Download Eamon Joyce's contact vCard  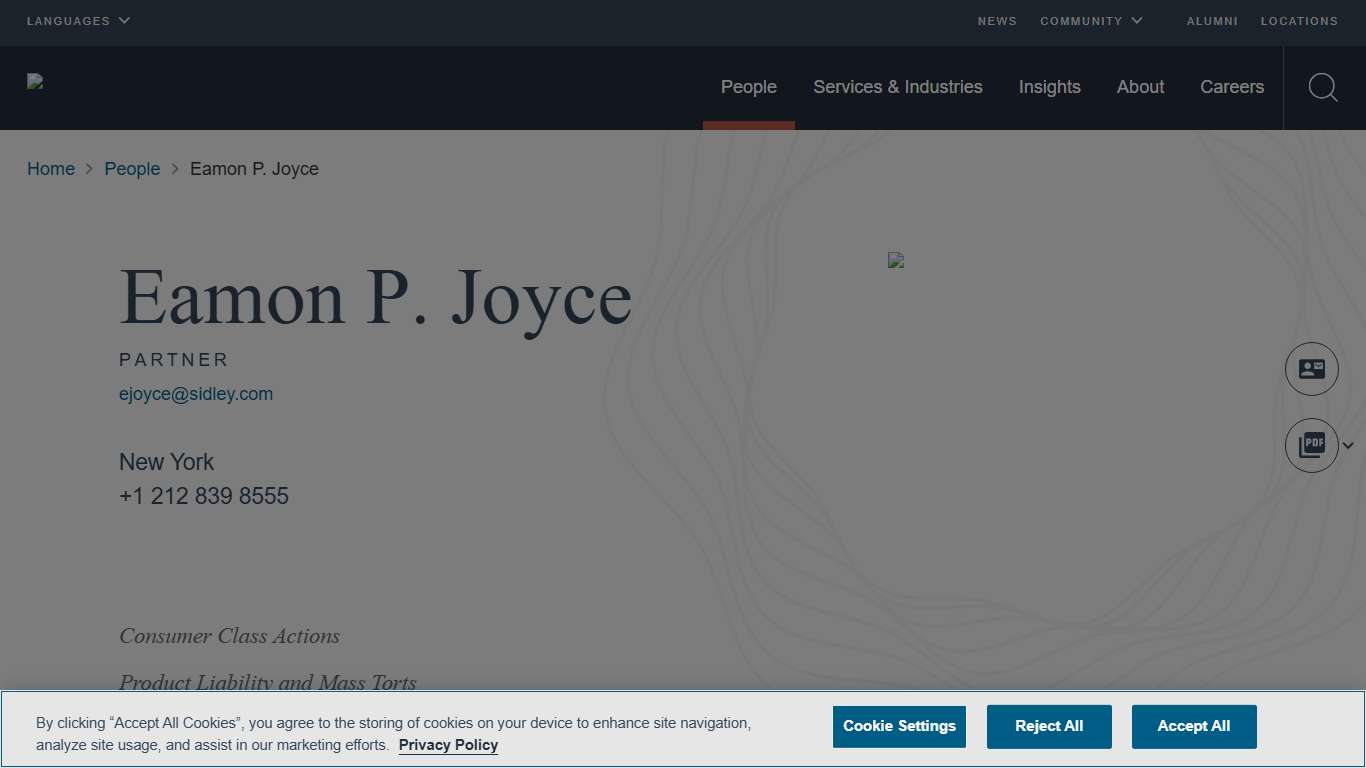[x=1311, y=368]
